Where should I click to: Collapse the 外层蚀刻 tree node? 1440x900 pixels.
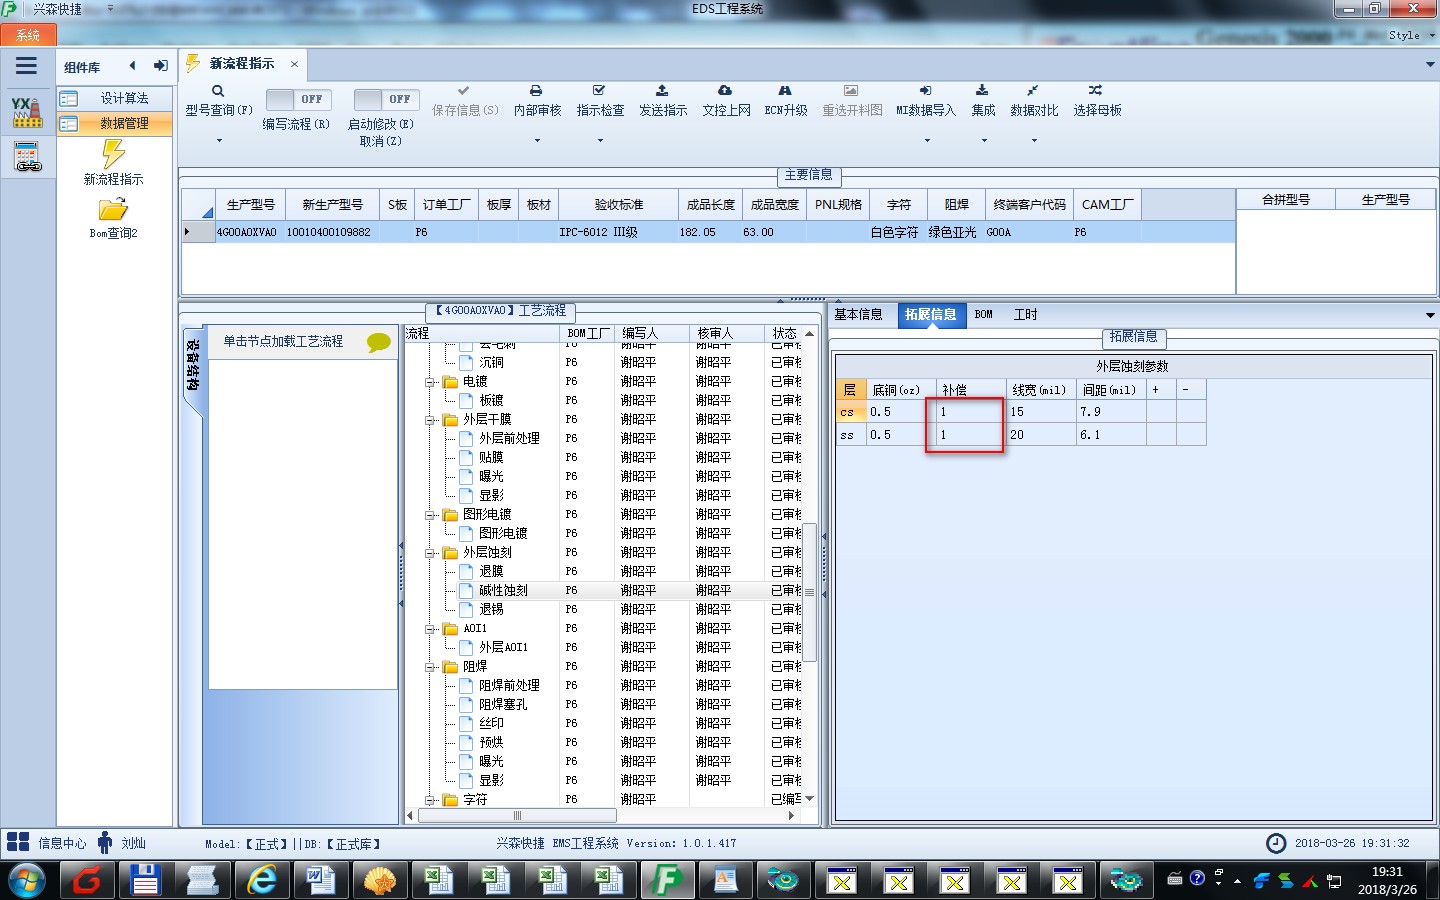[x=430, y=553]
